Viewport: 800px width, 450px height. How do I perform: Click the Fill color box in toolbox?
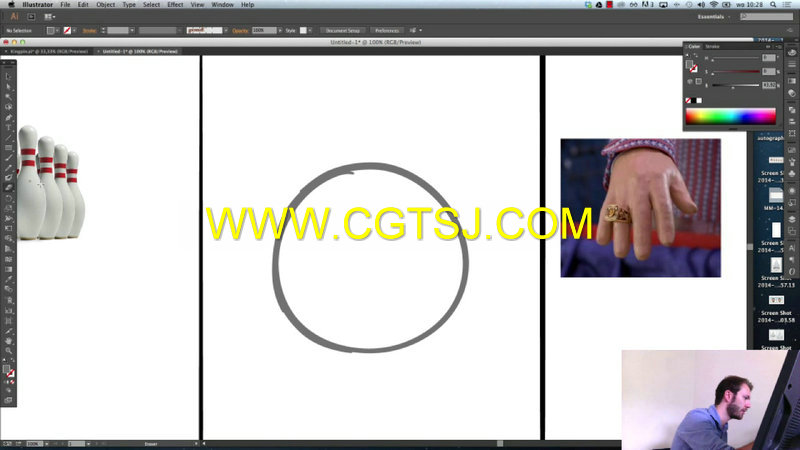point(6,369)
